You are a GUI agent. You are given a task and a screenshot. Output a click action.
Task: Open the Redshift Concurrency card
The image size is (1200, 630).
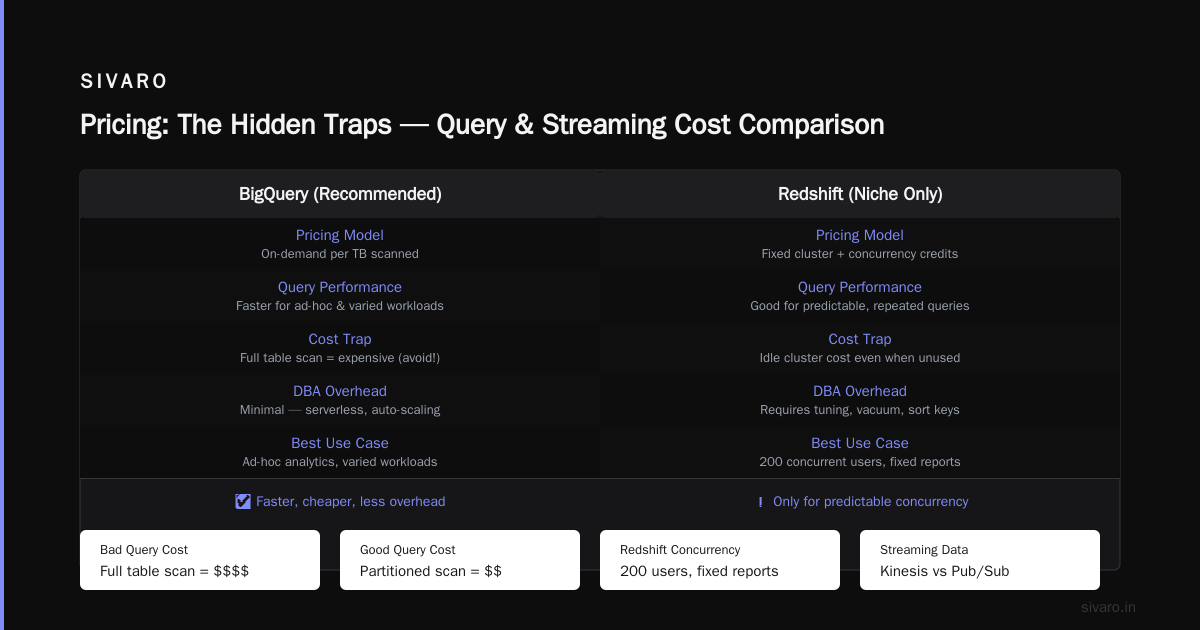click(x=720, y=560)
